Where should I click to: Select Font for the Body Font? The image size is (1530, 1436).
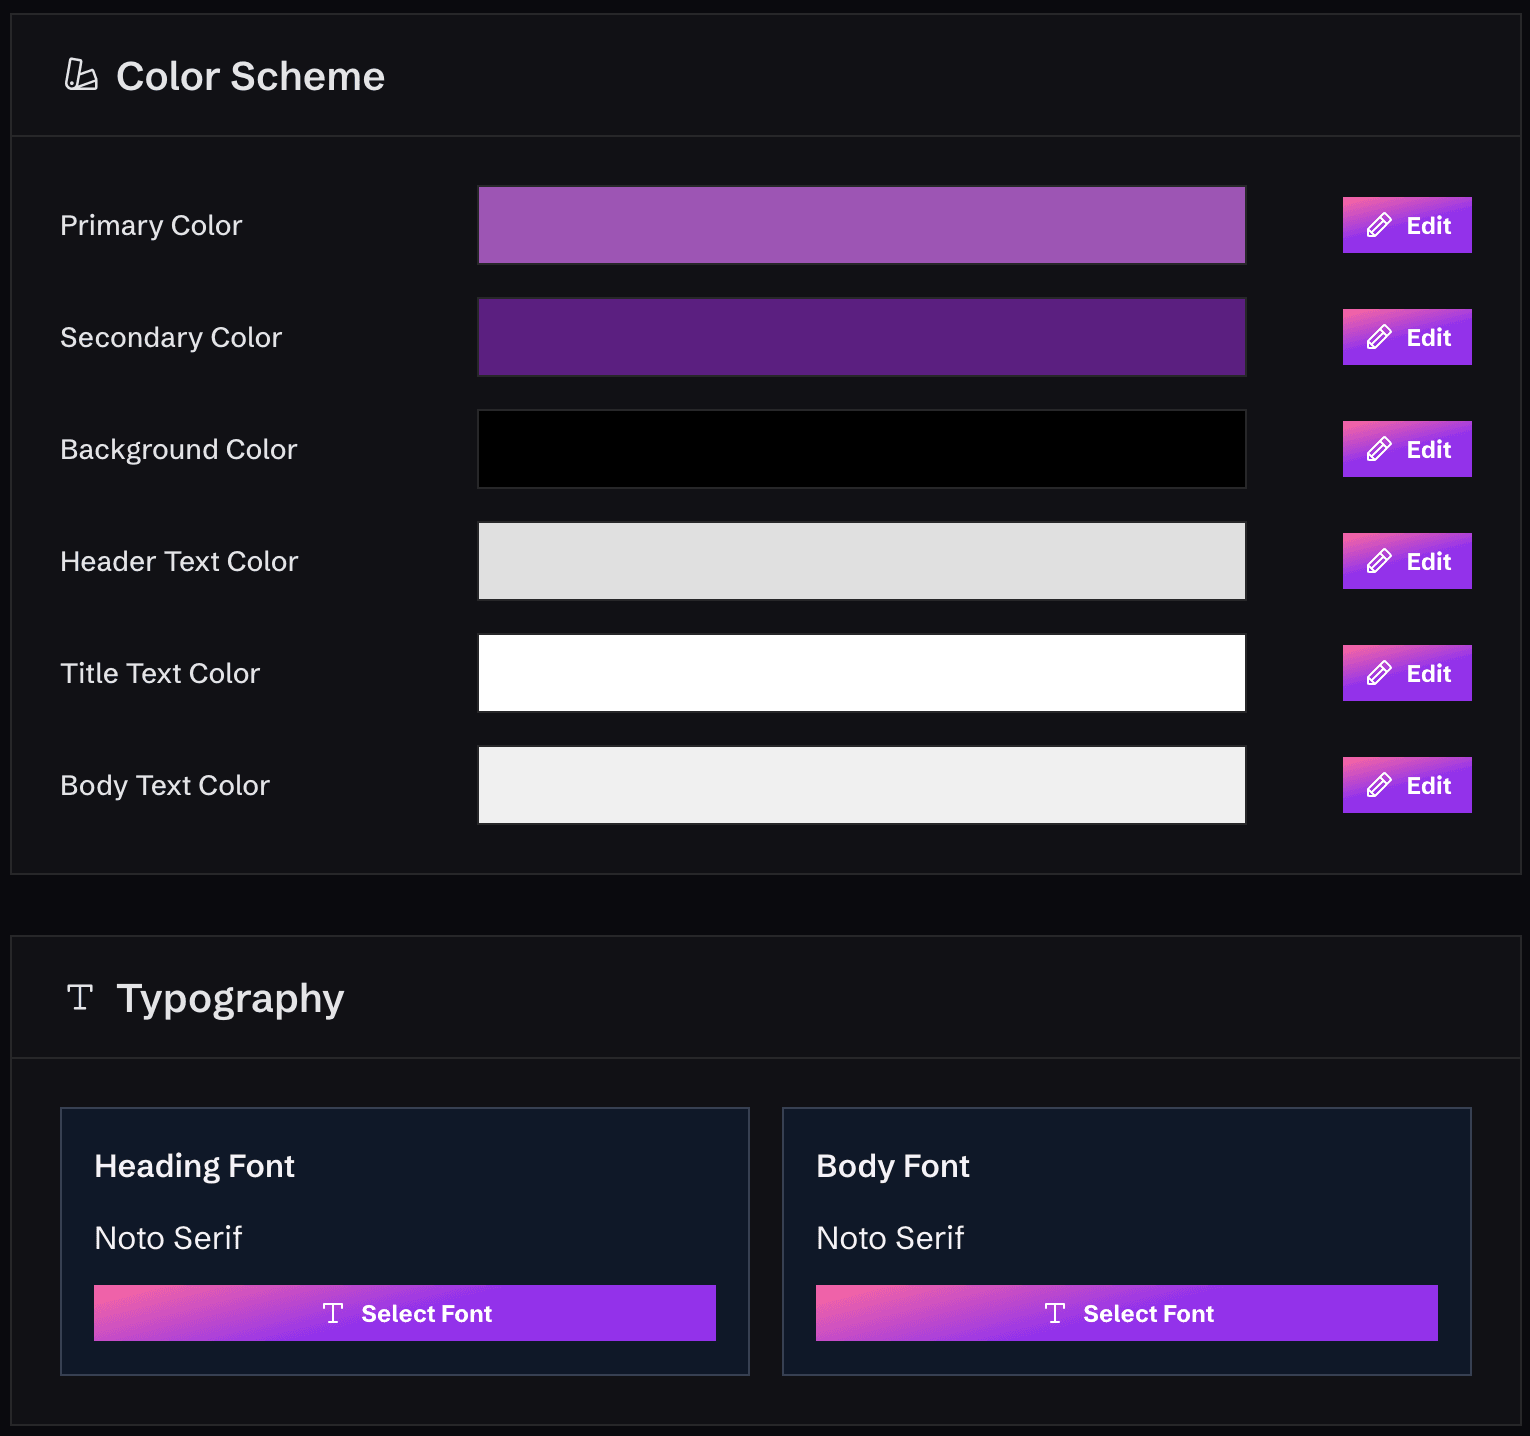click(x=1126, y=1313)
